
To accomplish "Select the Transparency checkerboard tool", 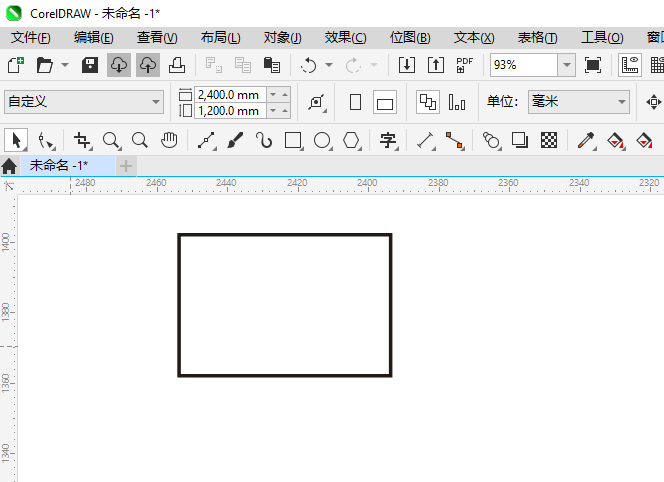I will point(549,140).
